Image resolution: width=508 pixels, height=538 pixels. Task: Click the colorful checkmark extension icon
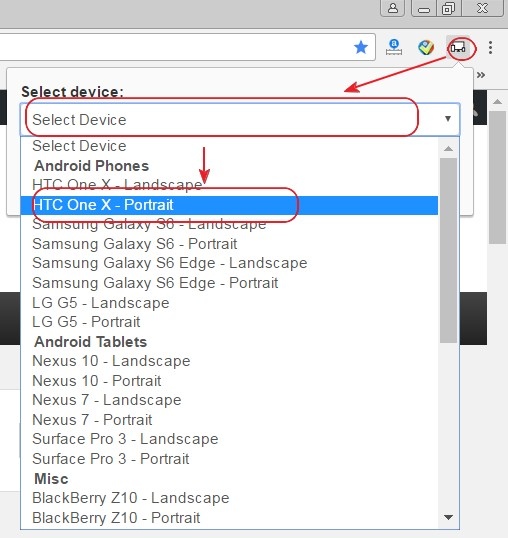pyautogui.click(x=426, y=47)
